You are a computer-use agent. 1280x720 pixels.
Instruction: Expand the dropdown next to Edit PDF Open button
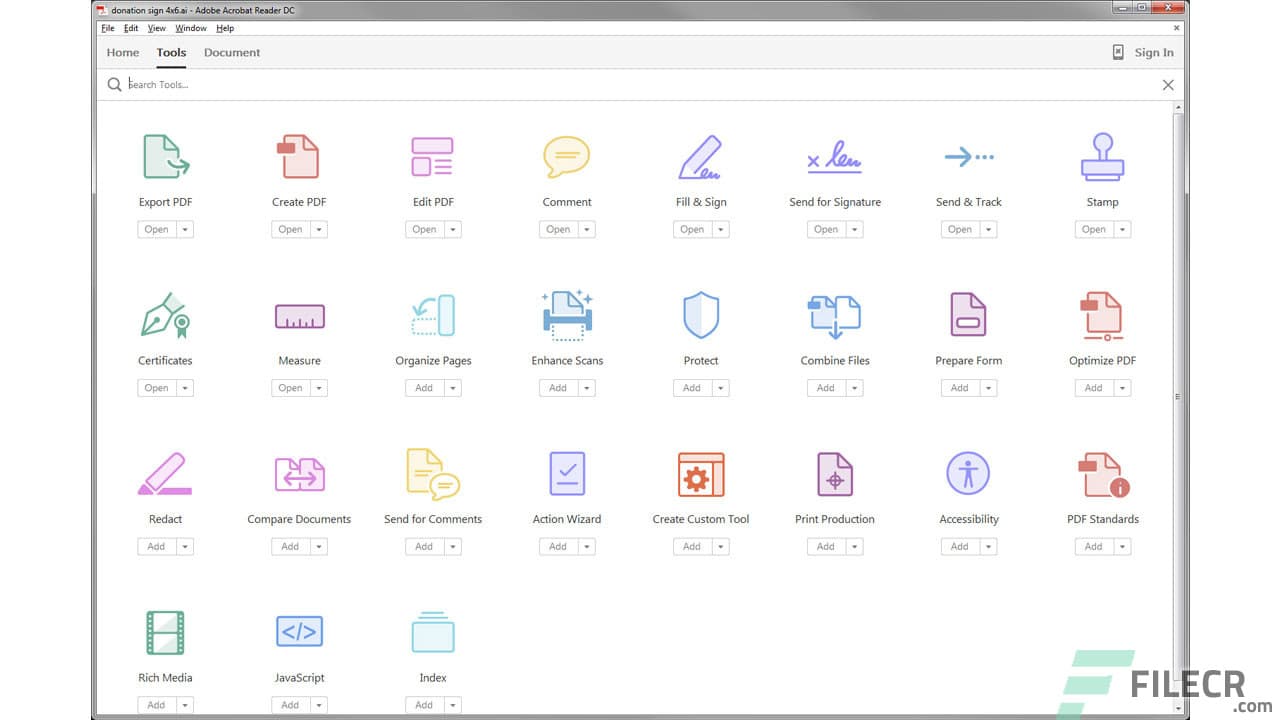click(453, 229)
